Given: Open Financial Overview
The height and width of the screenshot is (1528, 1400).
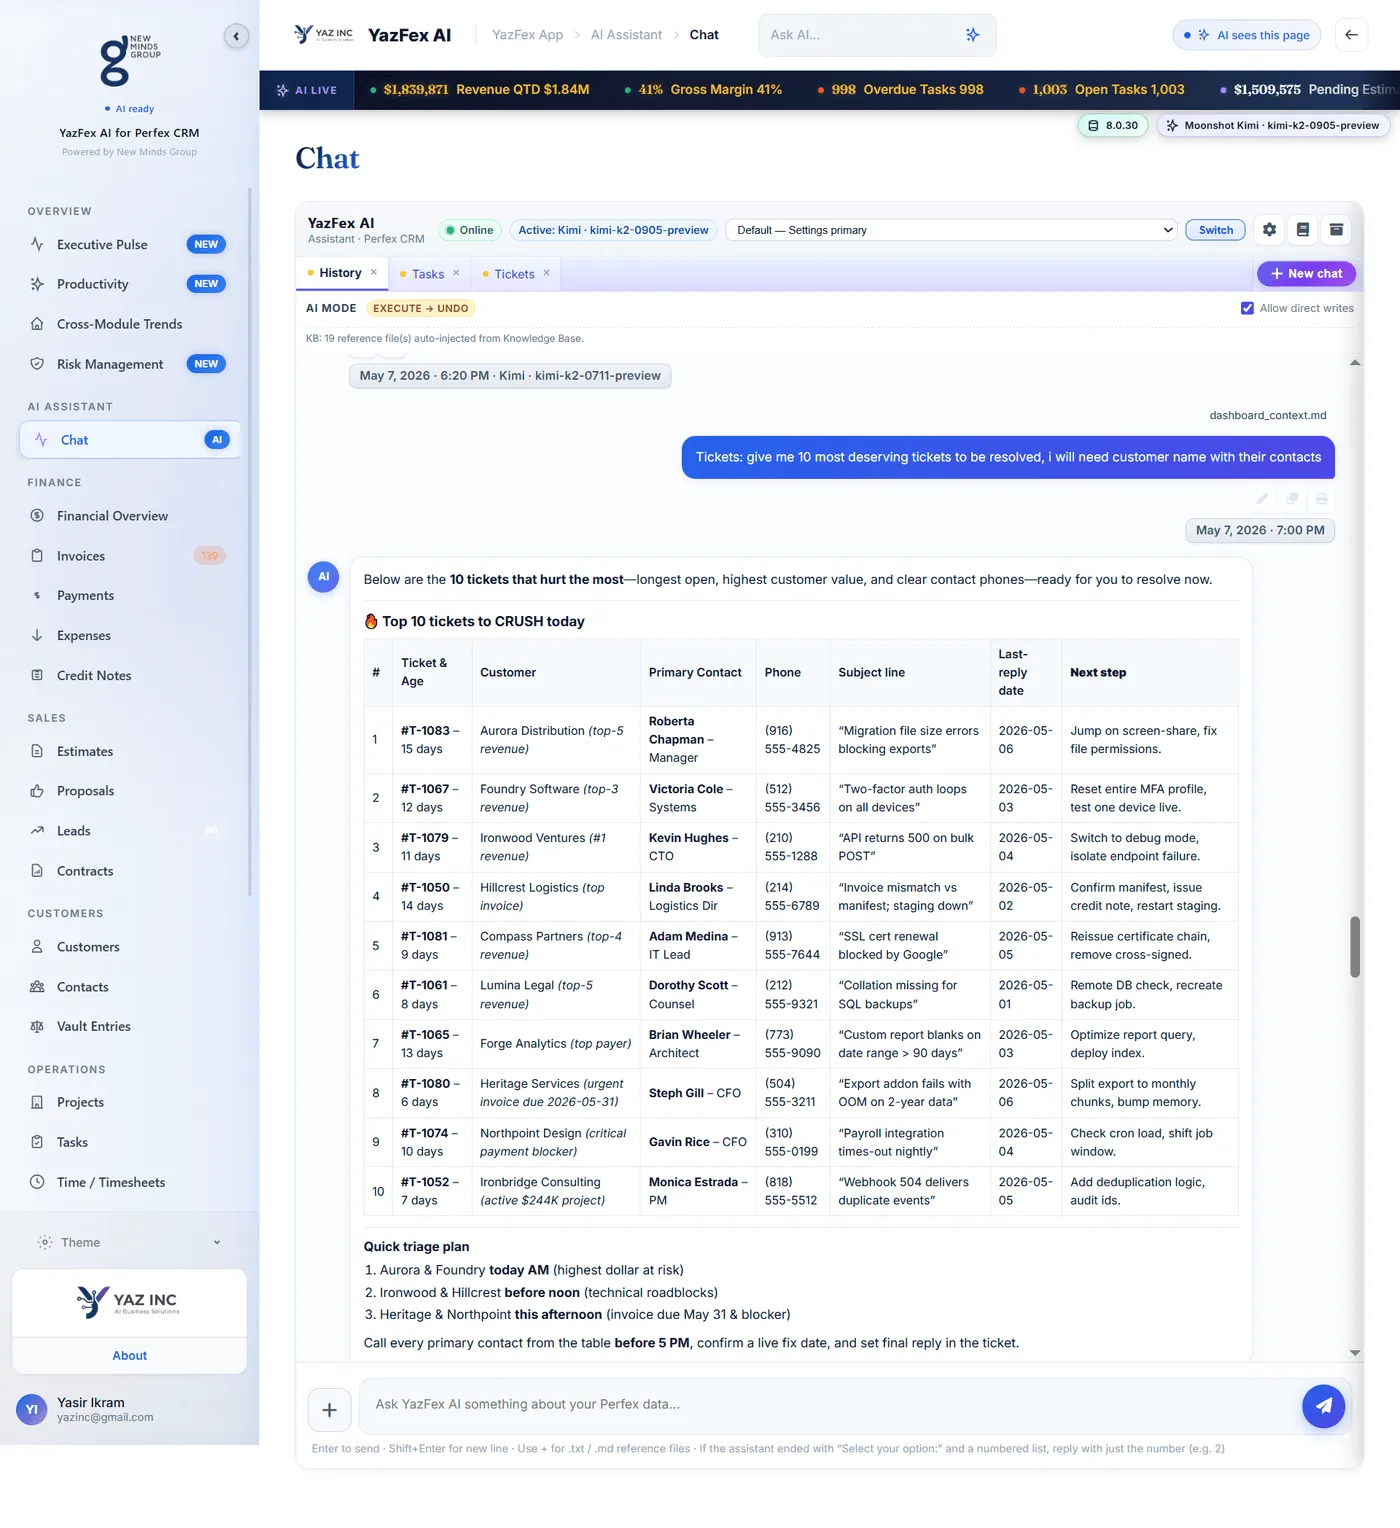Looking at the screenshot, I should coord(130,516).
